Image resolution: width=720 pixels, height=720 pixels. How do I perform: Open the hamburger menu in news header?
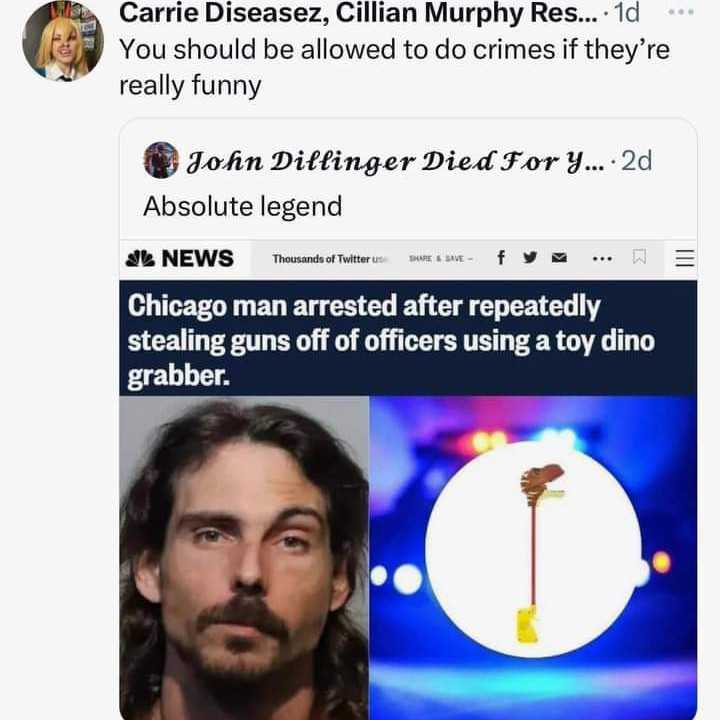pos(683,258)
